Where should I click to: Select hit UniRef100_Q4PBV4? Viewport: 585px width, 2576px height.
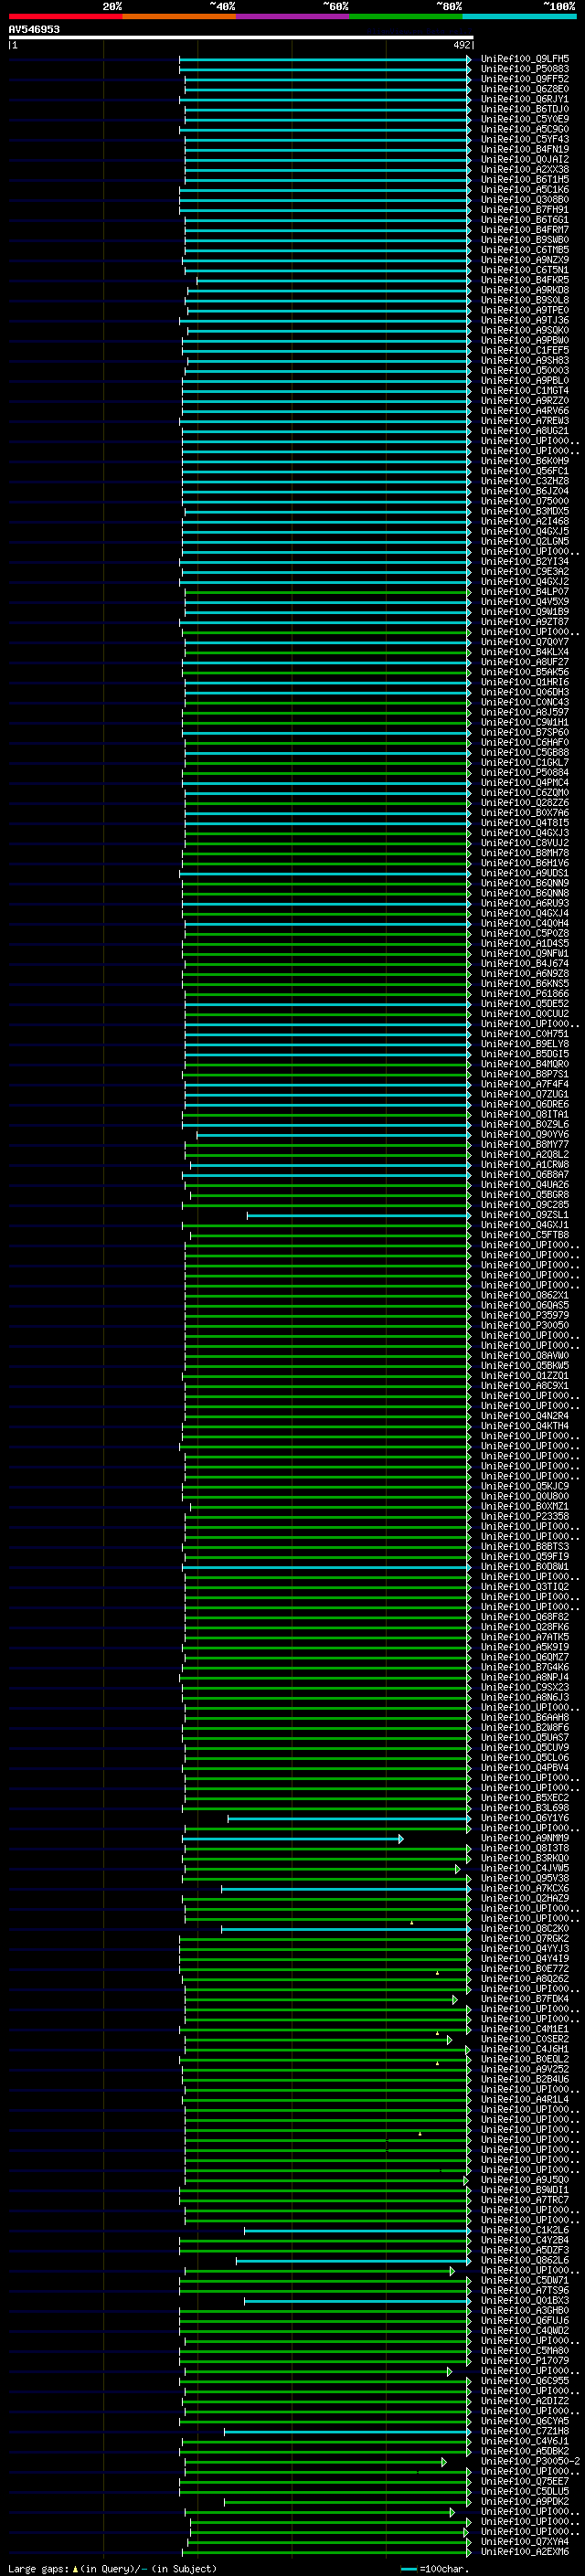pos(525,1768)
